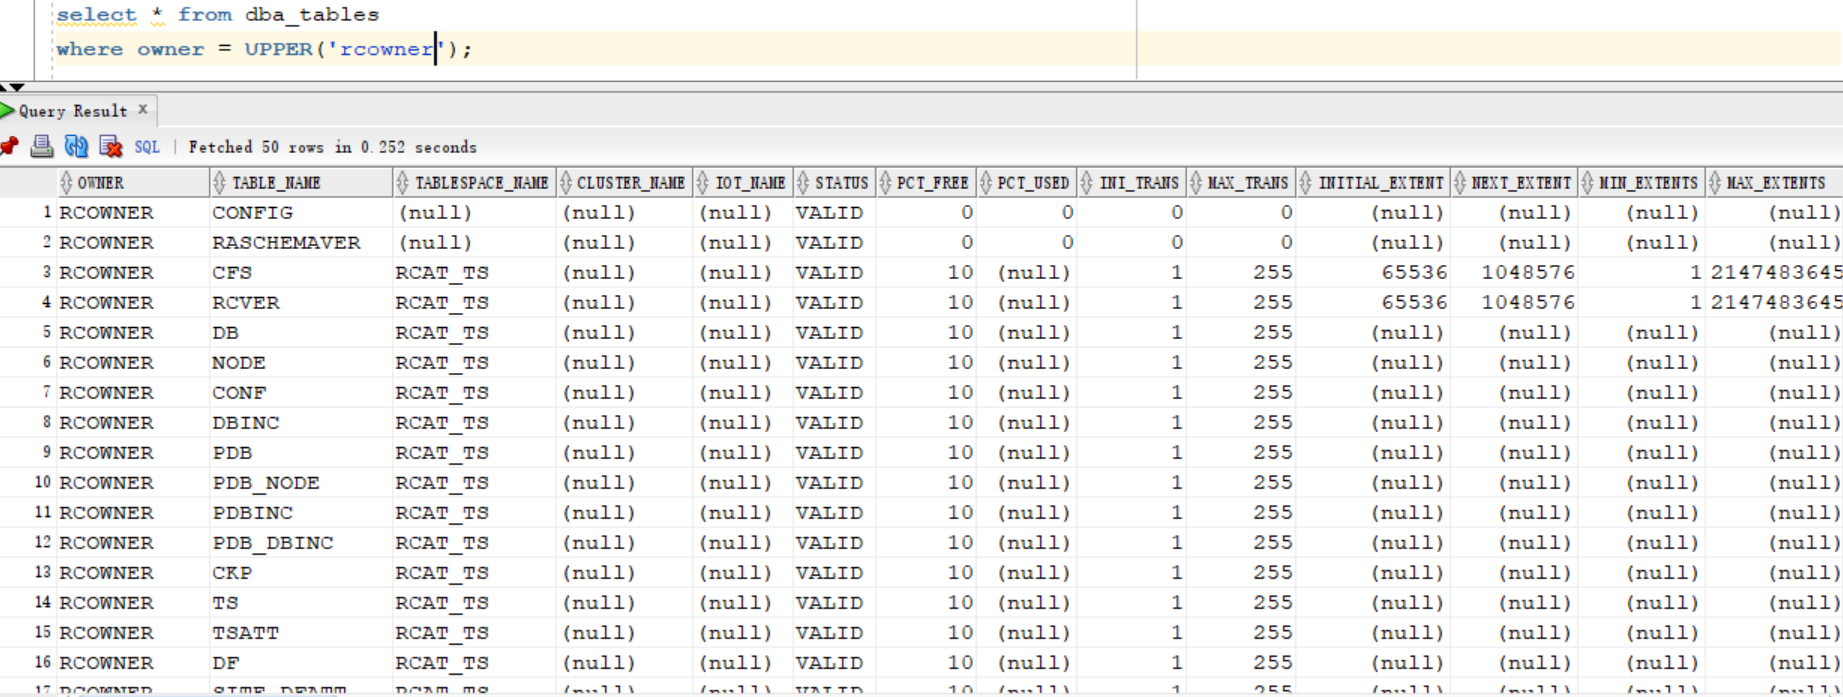Place cursor in the 'where owner' SQL line
Image resolution: width=1843 pixels, height=697 pixels.
point(264,49)
